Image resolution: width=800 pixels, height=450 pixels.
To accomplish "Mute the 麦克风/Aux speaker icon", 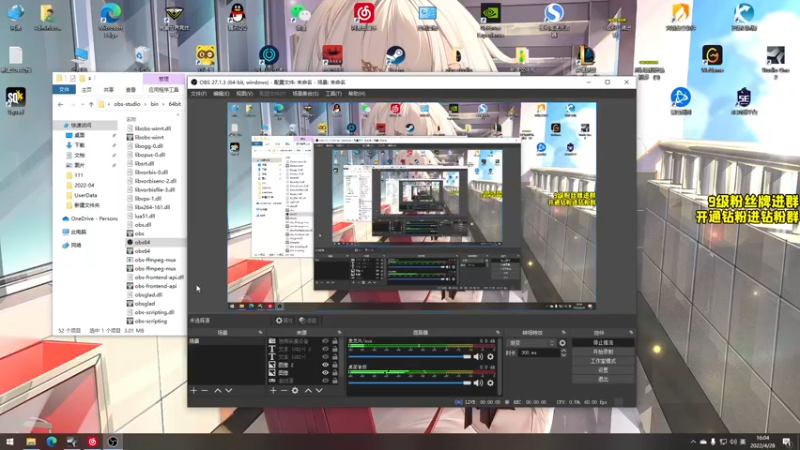I will (x=478, y=357).
